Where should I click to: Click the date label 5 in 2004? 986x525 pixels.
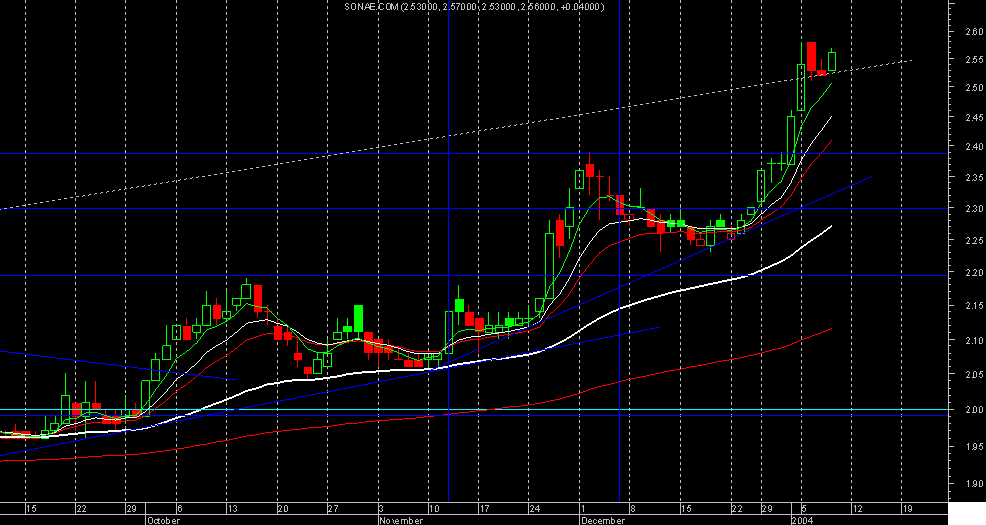pyautogui.click(x=804, y=509)
